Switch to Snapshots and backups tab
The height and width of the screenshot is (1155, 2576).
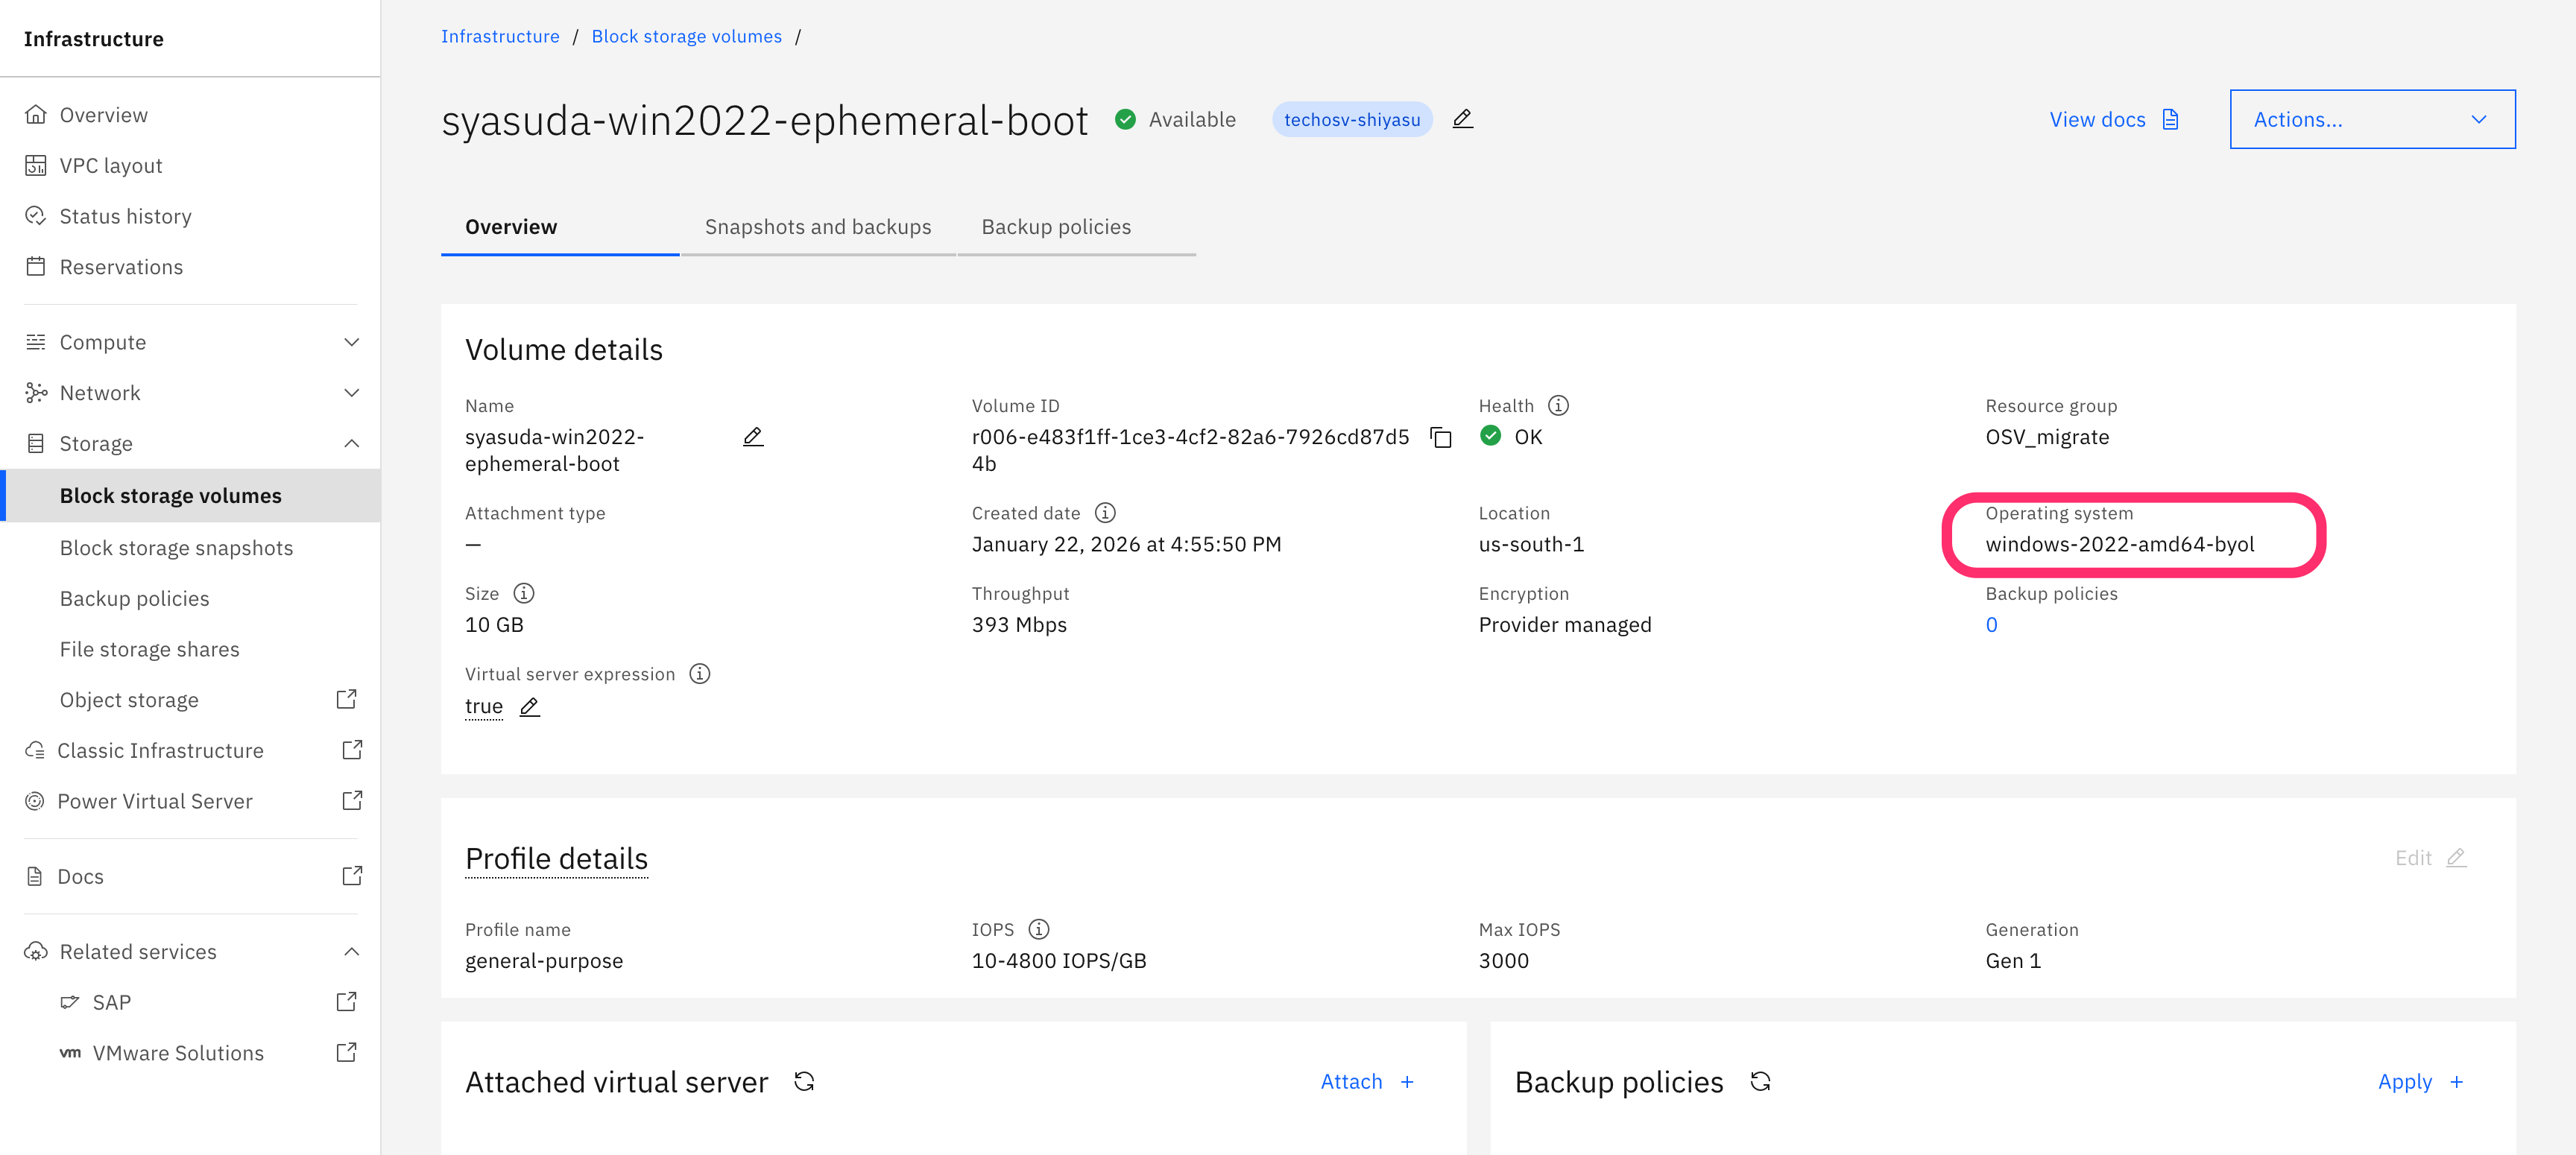coord(817,227)
